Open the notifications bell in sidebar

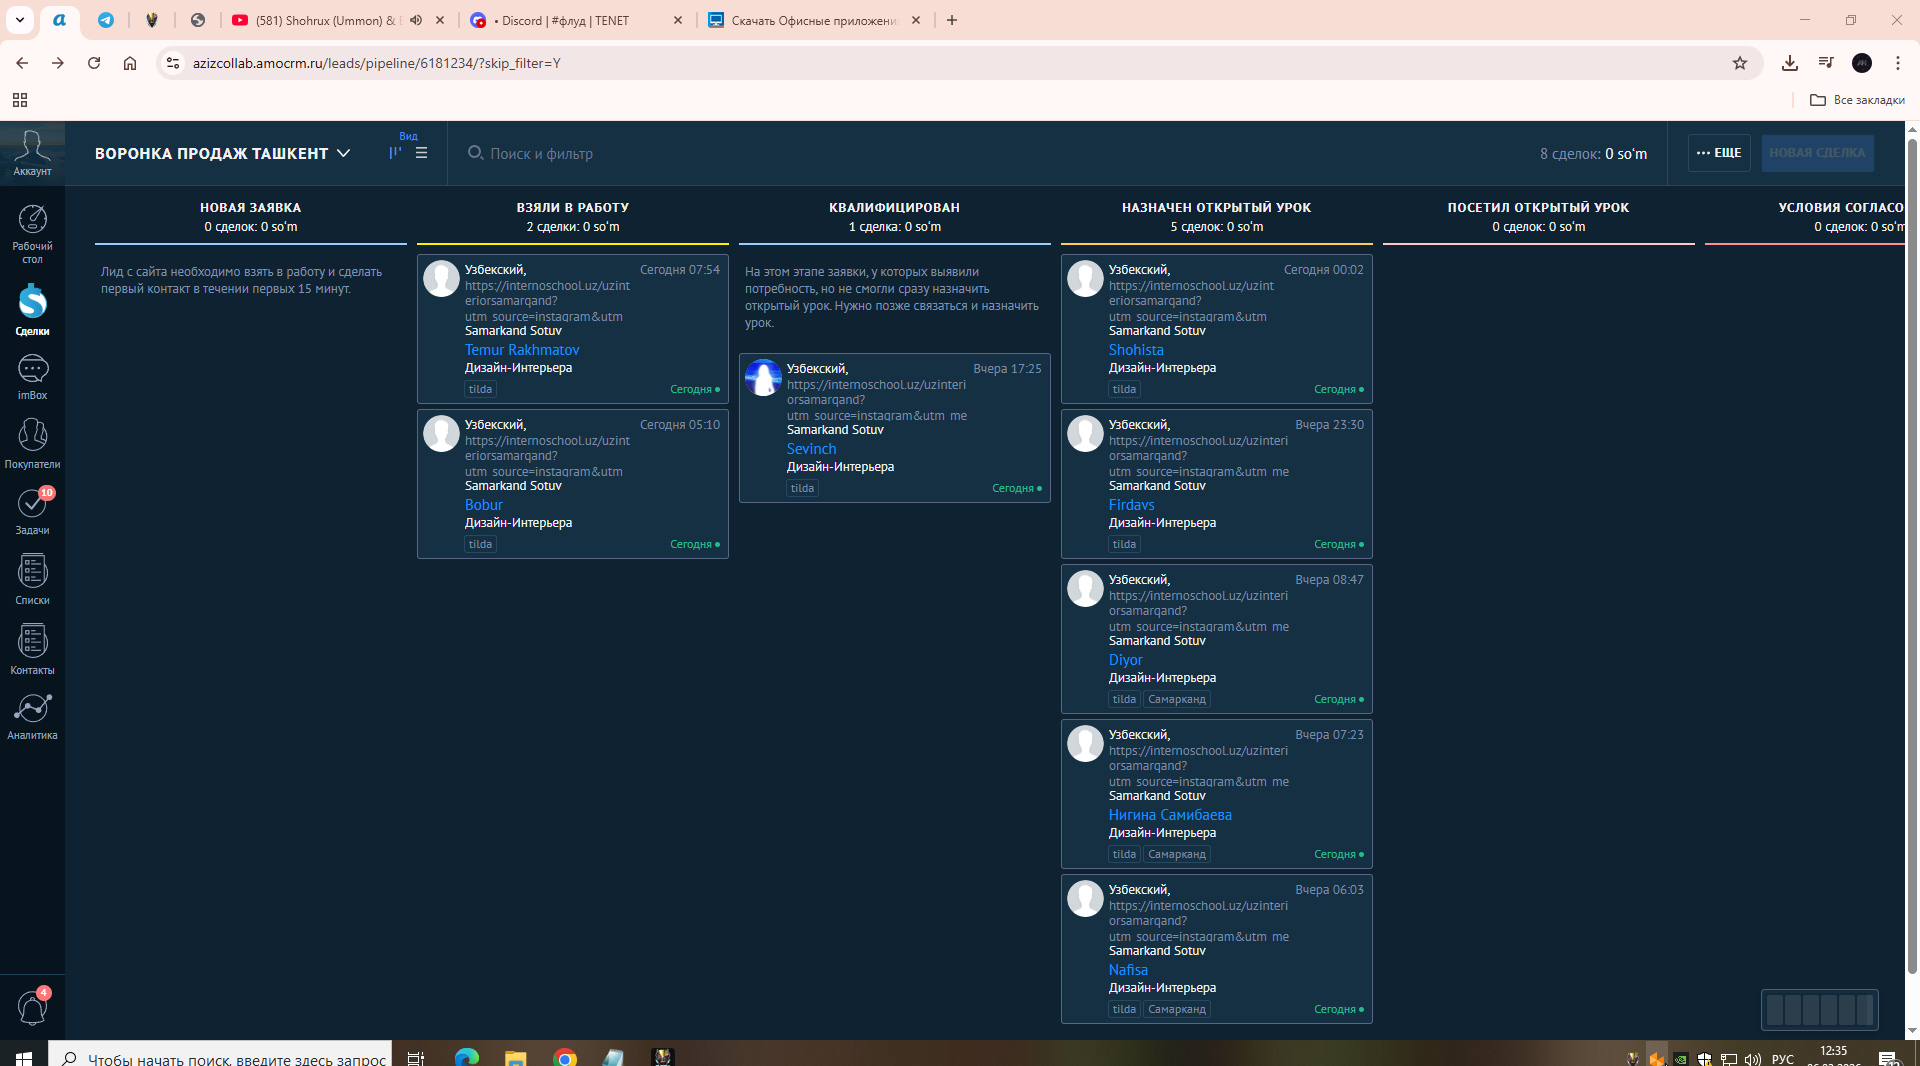[32, 1007]
